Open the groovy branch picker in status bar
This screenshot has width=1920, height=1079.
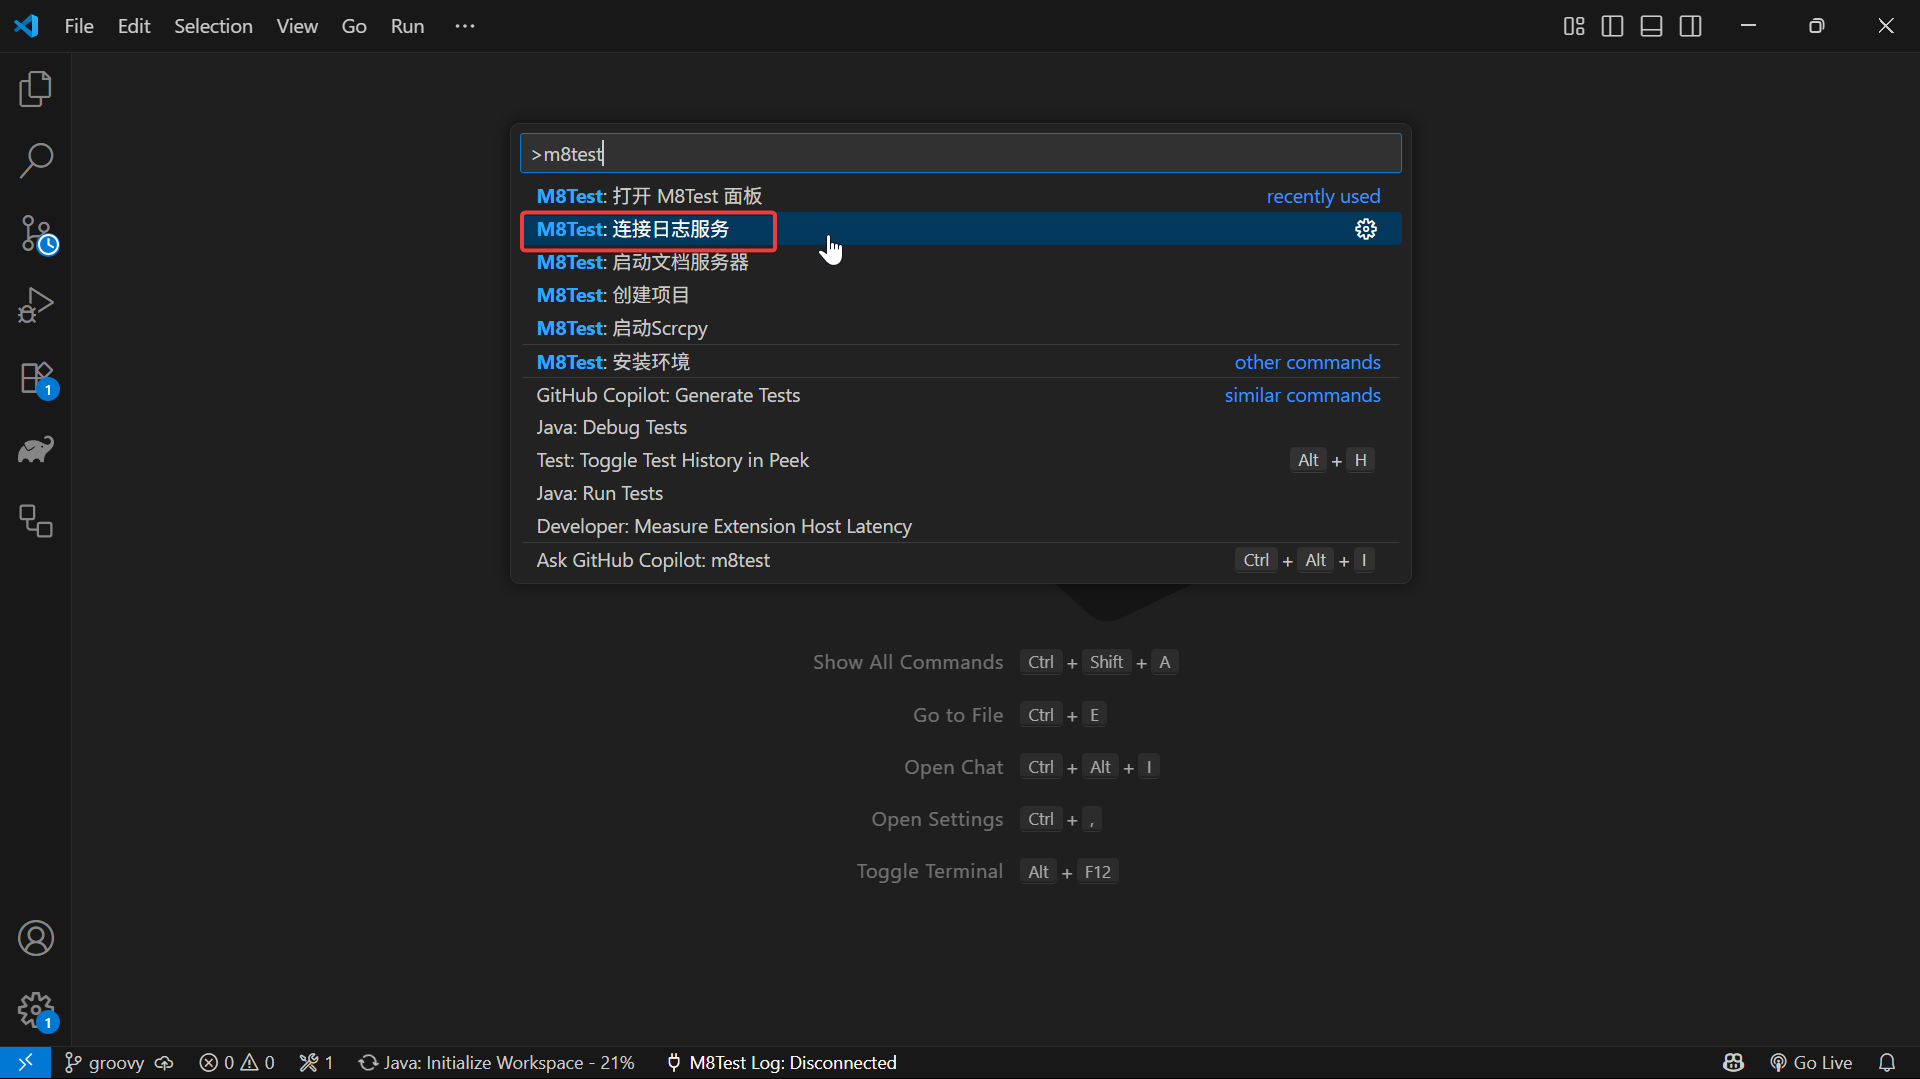pos(105,1062)
